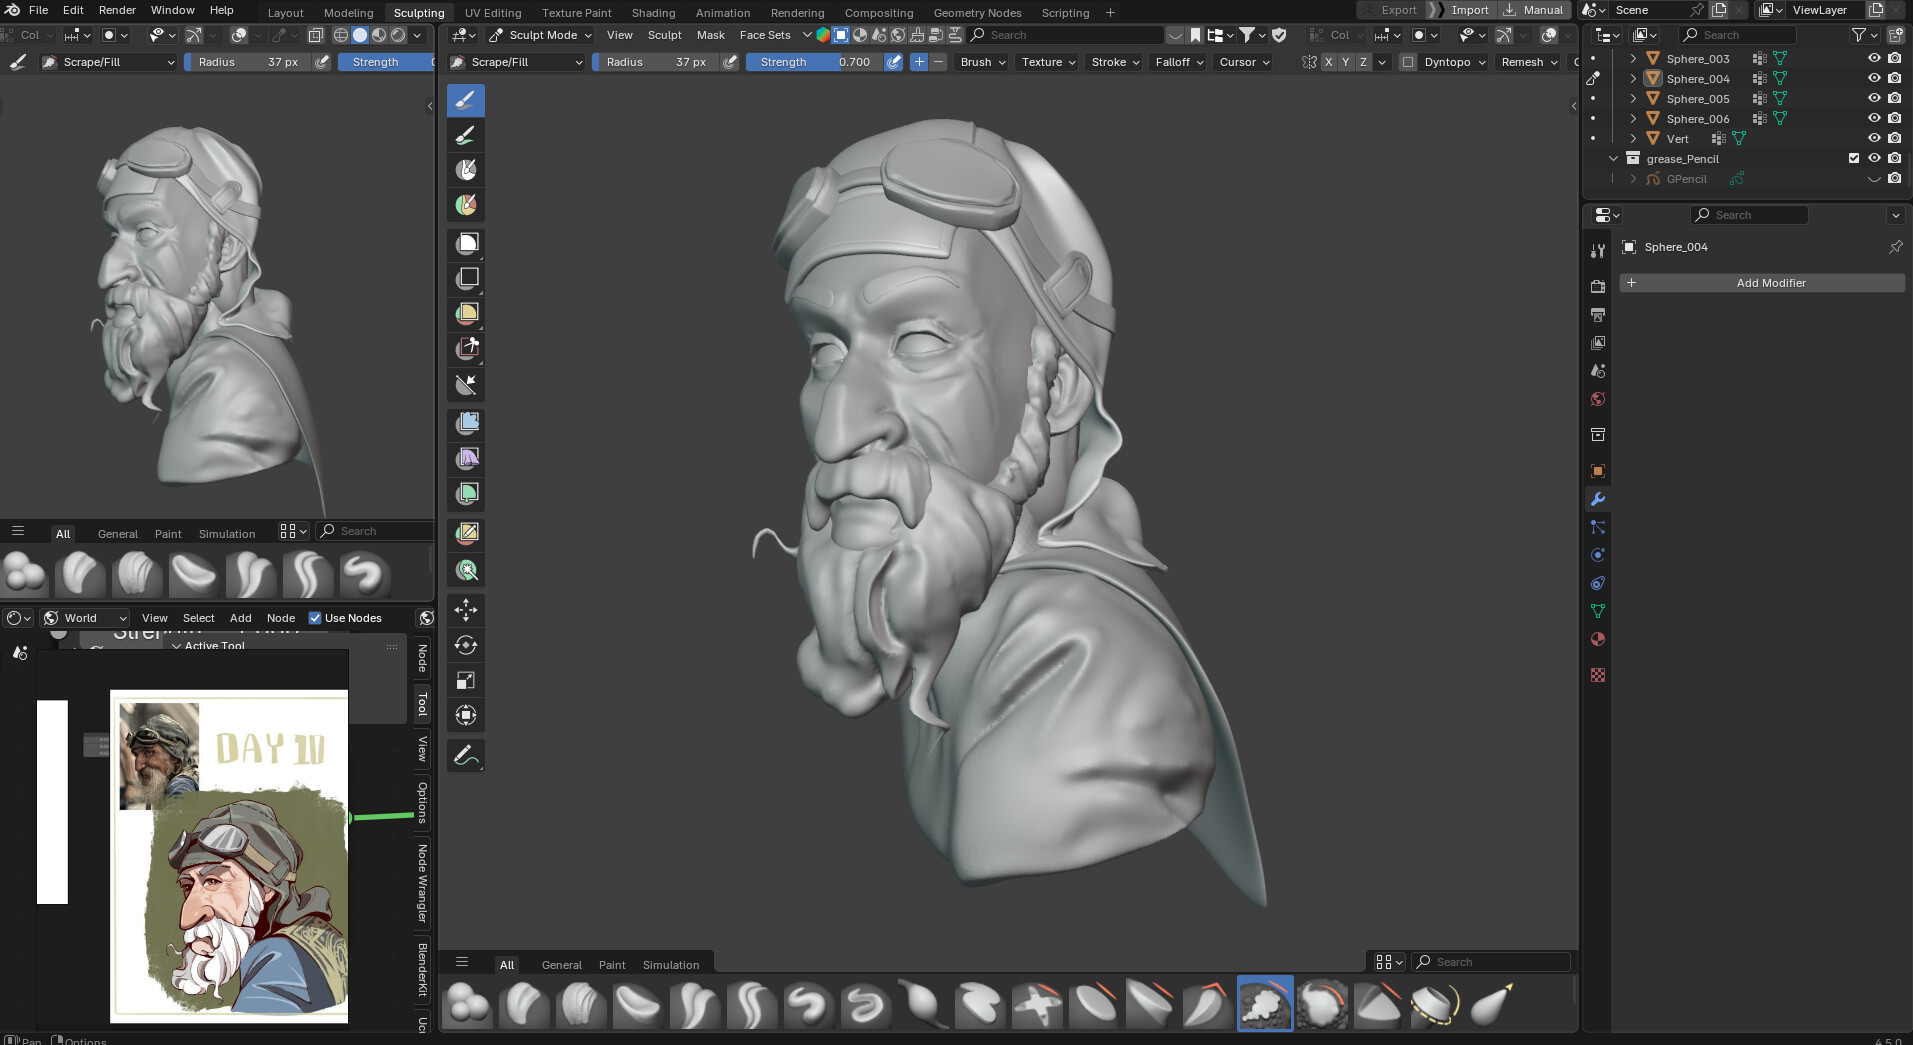Image resolution: width=1913 pixels, height=1045 pixels.
Task: Select the Rotate tool in the sculpt toolbar
Action: (466, 645)
